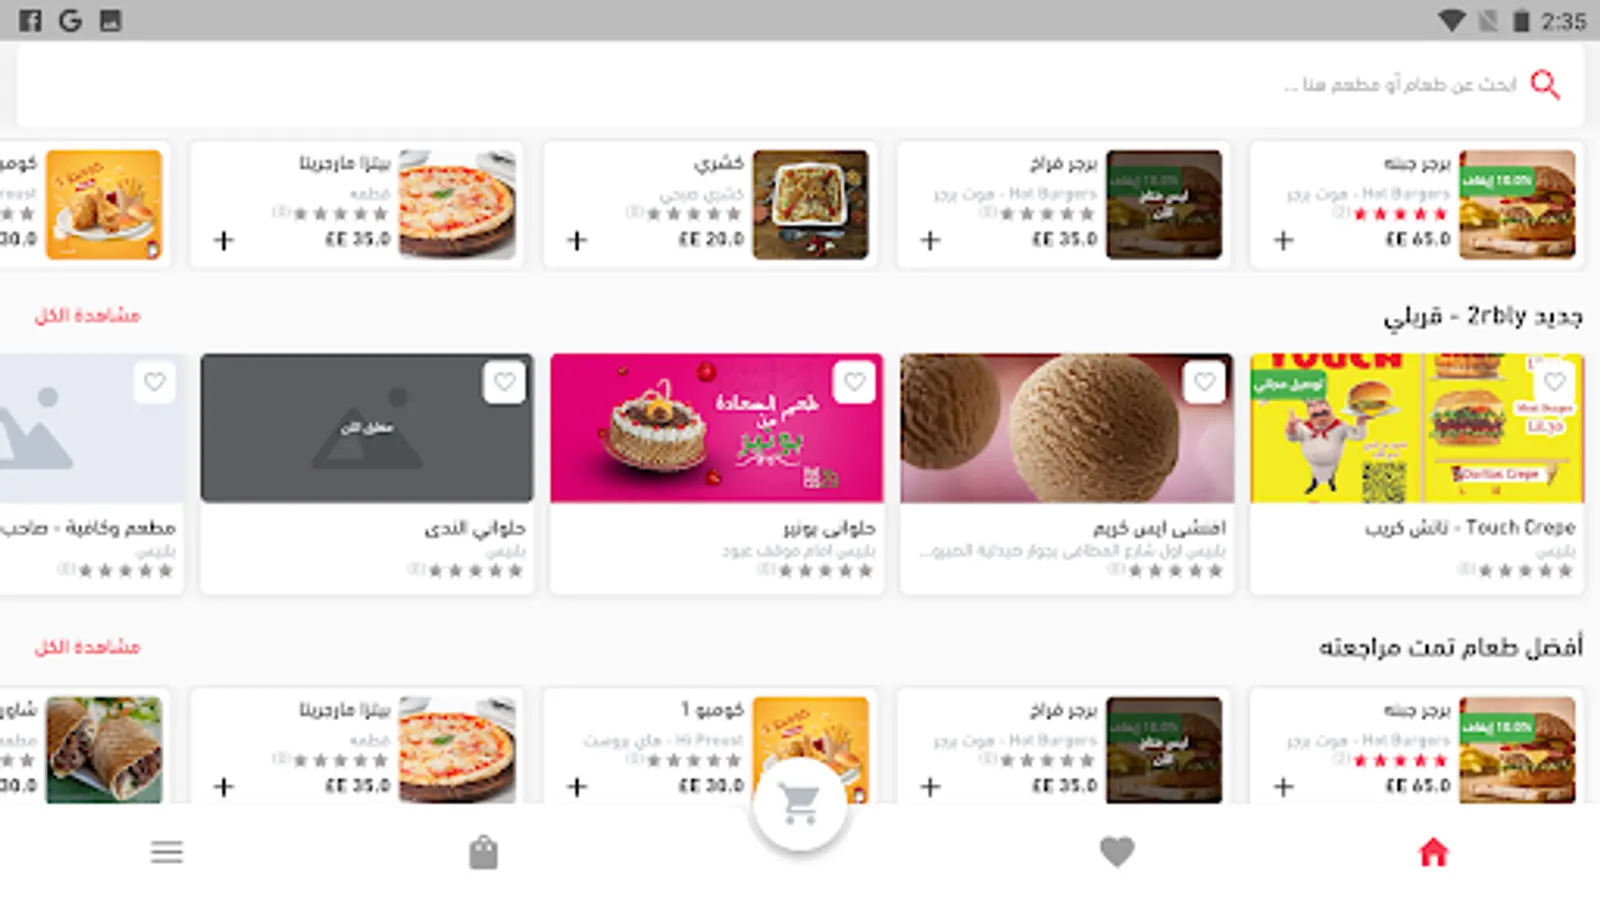This screenshot has height=900, width=1600.
Task: Click the food or restaurant search field
Action: point(800,85)
